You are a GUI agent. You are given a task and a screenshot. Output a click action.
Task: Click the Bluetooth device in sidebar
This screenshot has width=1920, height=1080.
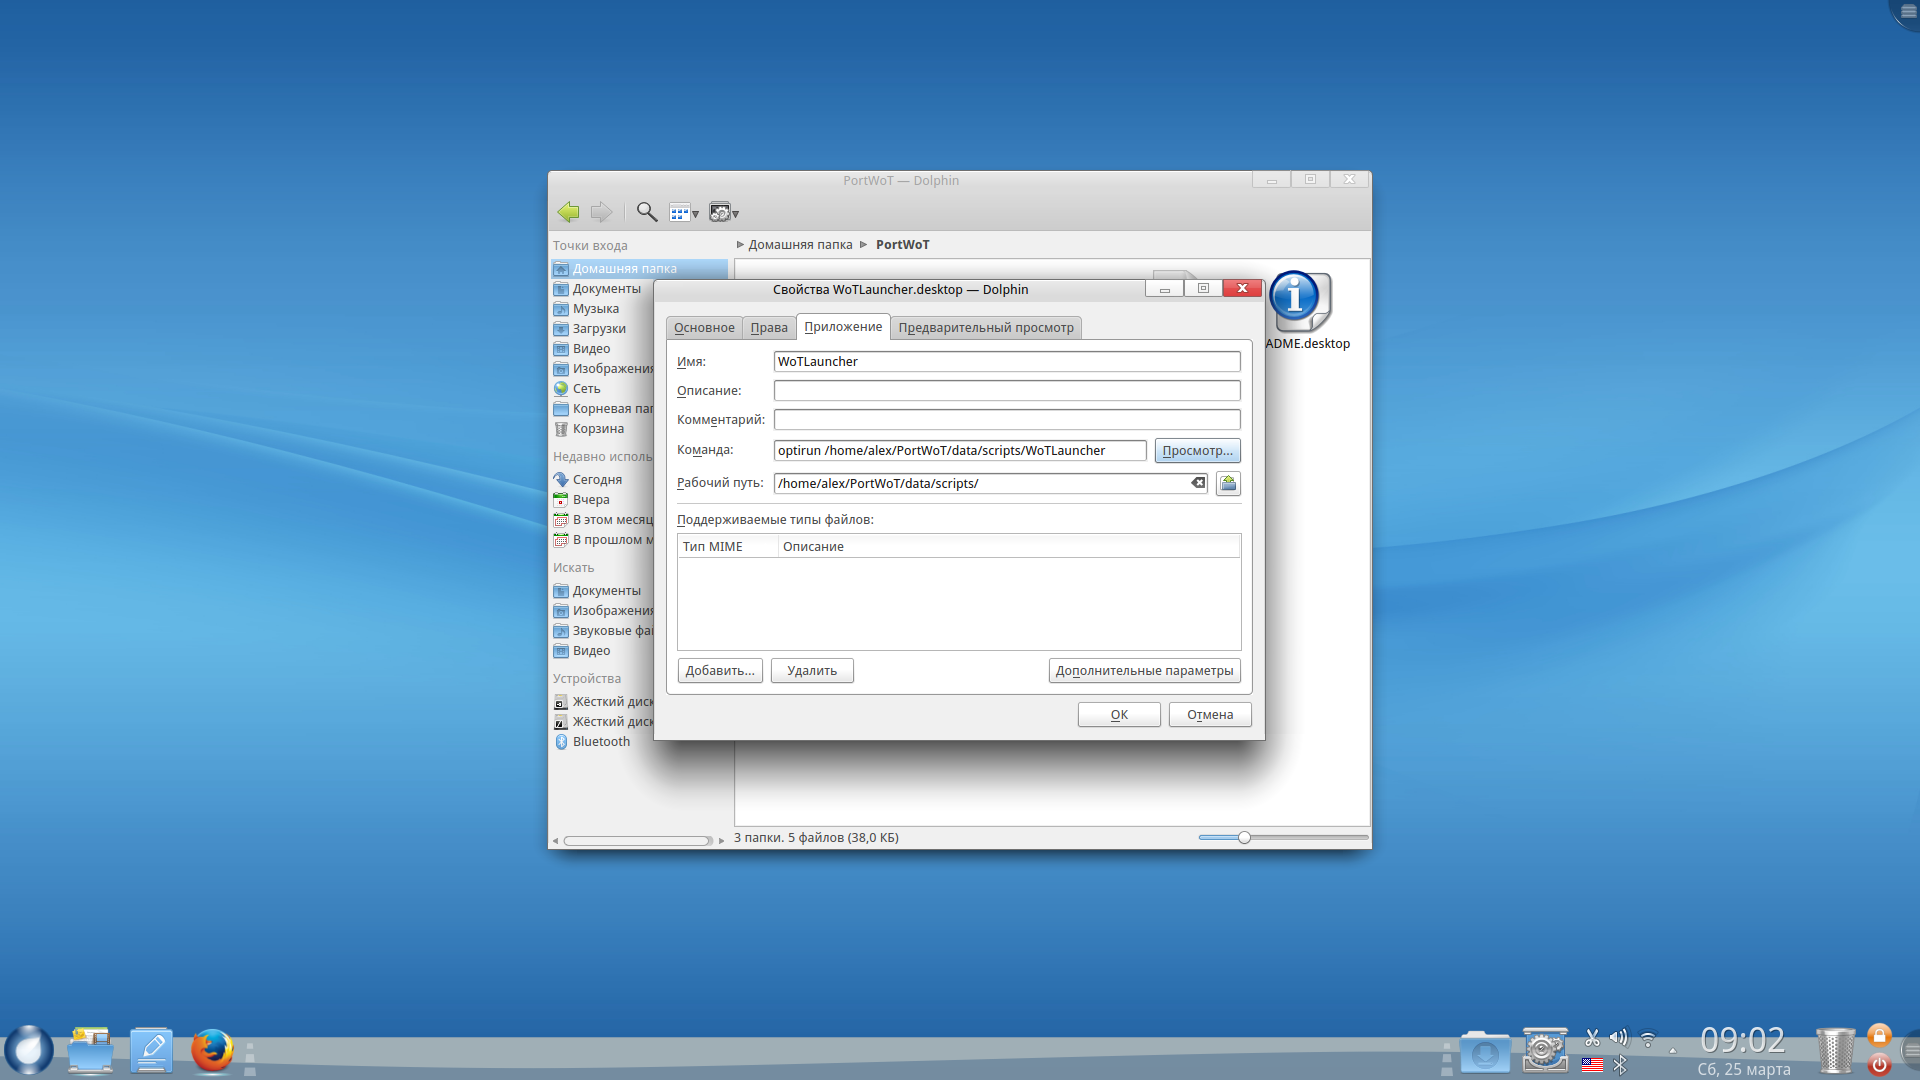601,742
